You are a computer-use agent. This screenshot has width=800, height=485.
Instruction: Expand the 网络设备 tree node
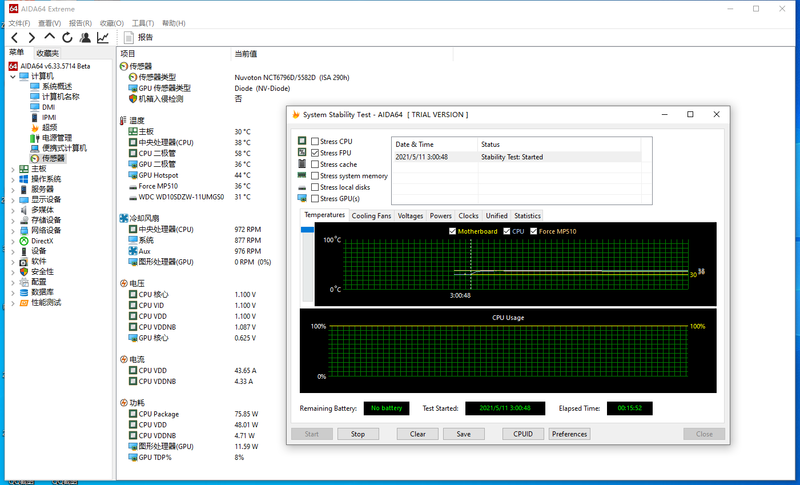tap(13, 231)
